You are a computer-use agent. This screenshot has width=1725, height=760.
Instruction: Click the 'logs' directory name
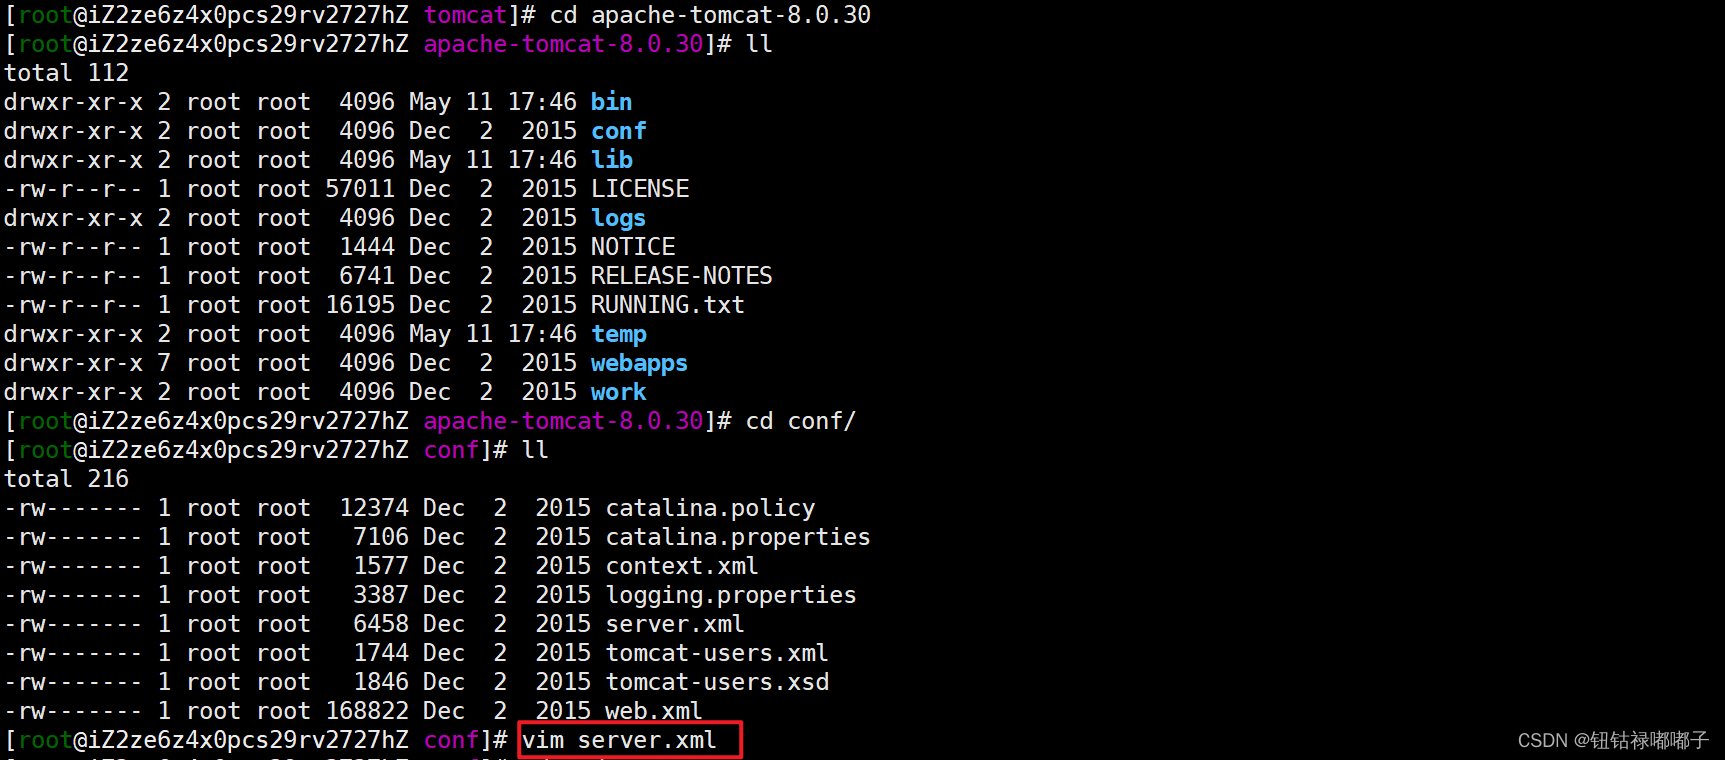tap(618, 218)
